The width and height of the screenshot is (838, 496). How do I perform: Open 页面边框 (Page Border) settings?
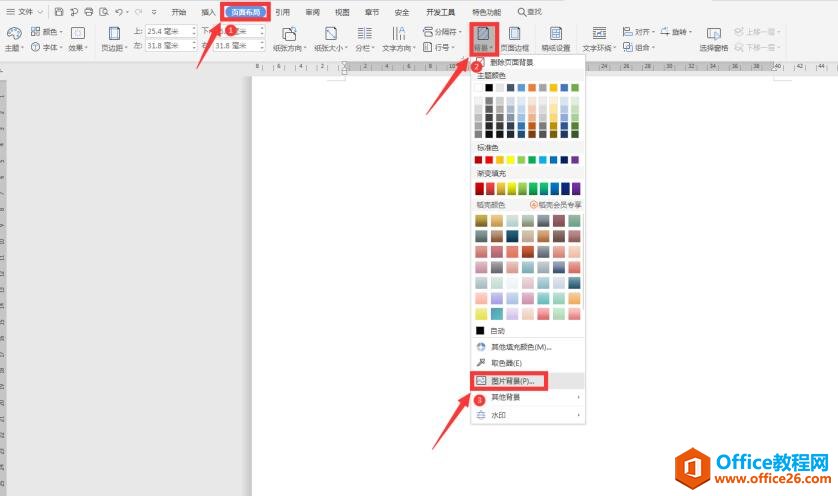tap(514, 38)
